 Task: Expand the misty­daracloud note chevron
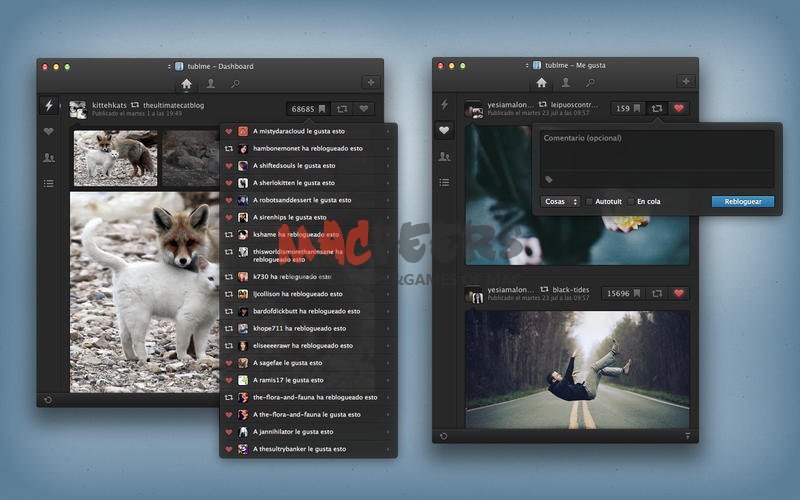(389, 131)
